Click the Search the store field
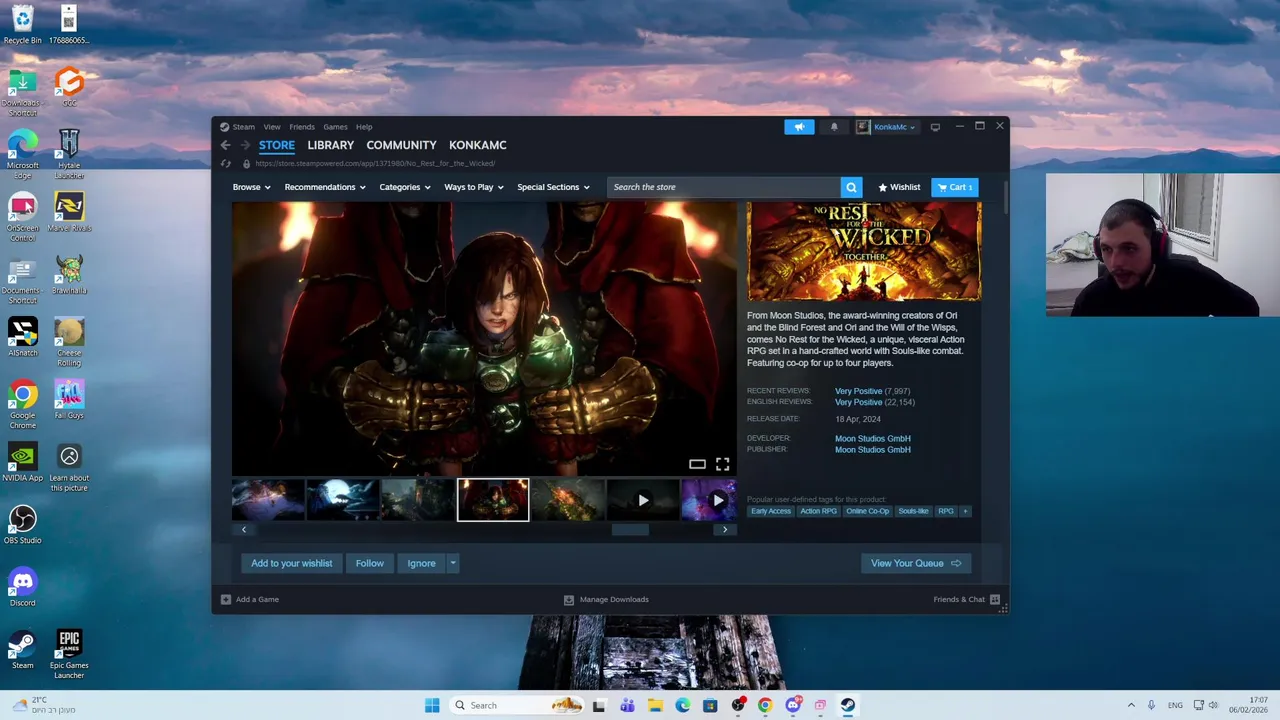The width and height of the screenshot is (1280, 720). click(724, 187)
